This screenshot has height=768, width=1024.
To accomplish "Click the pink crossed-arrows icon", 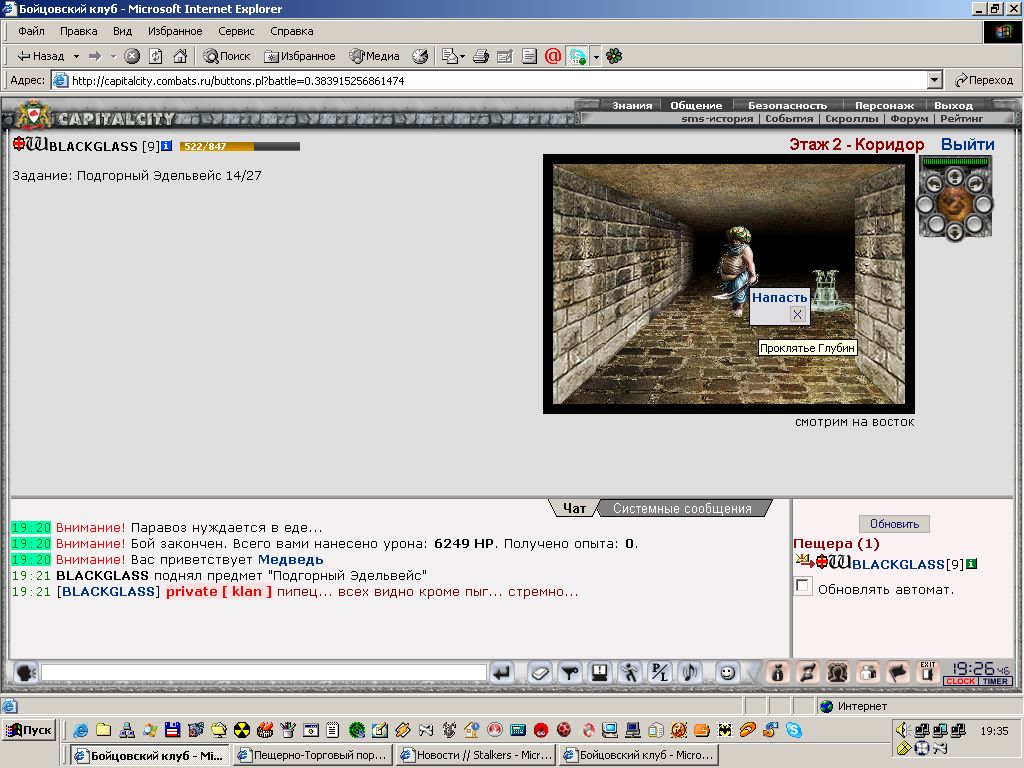I will (x=807, y=672).
